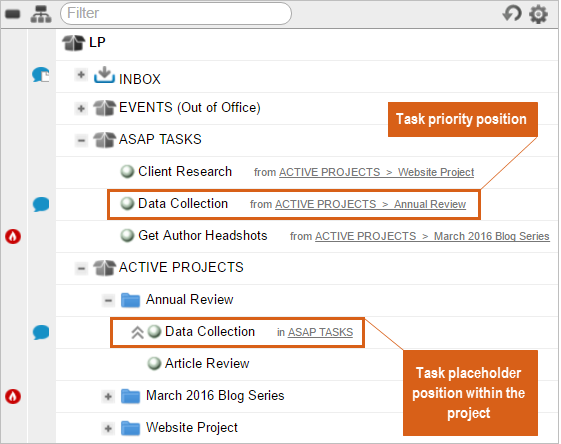
Task: Follow ACTIVE PROJECTS > Annual Review link
Action: pyautogui.click(x=370, y=204)
